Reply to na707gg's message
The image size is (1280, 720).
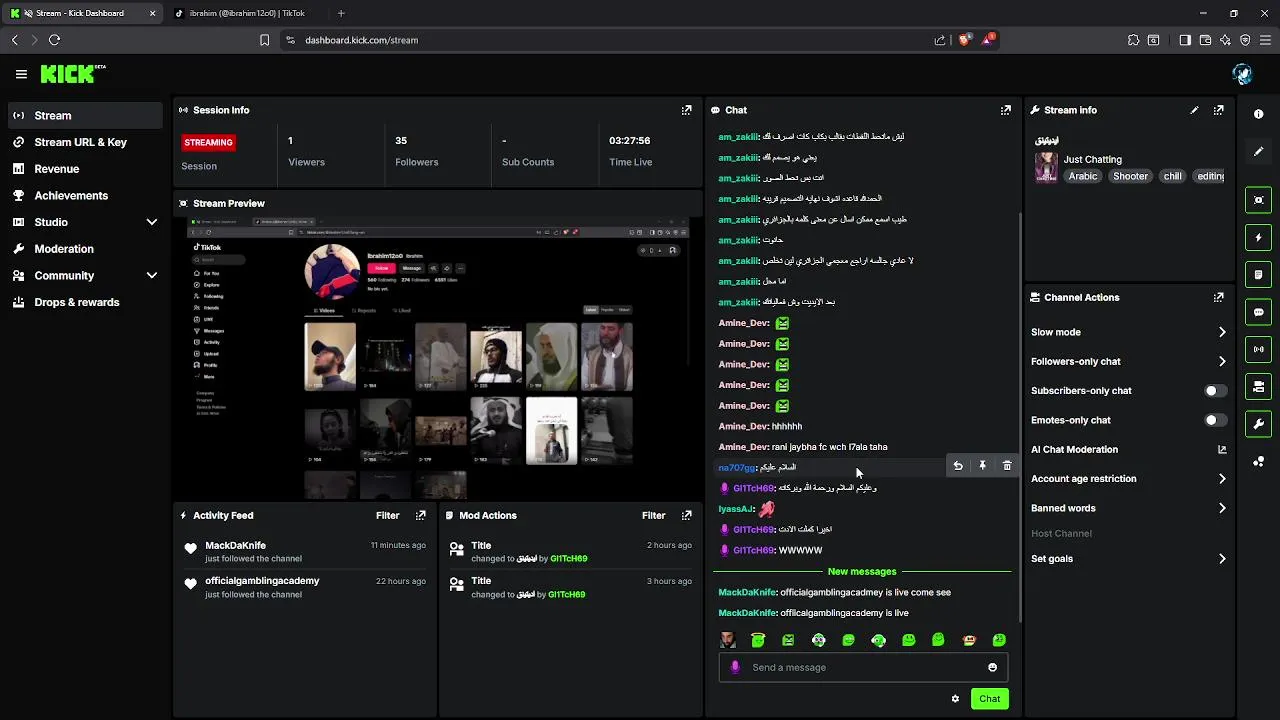(958, 466)
